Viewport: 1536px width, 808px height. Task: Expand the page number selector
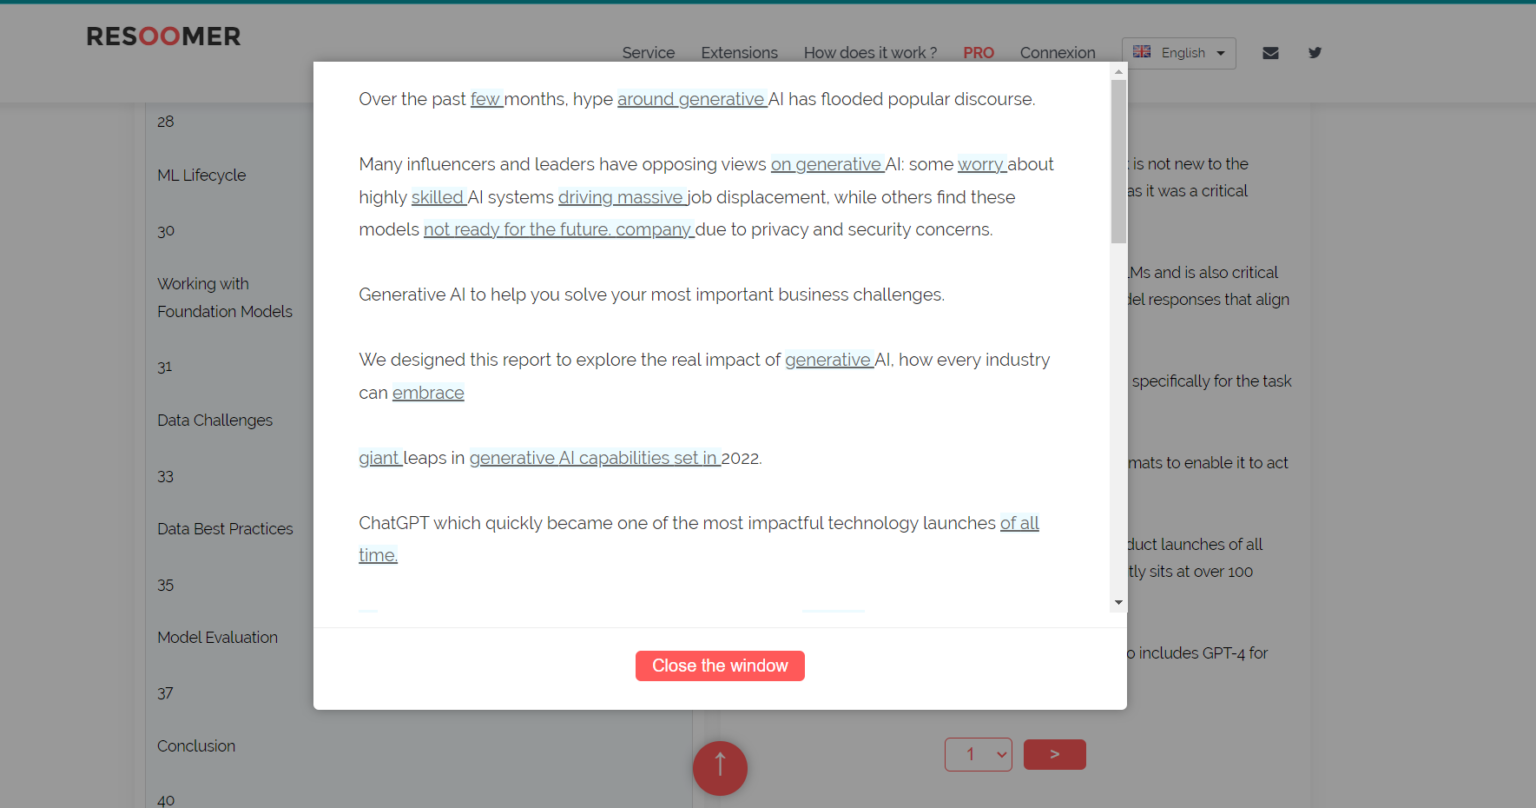[978, 754]
